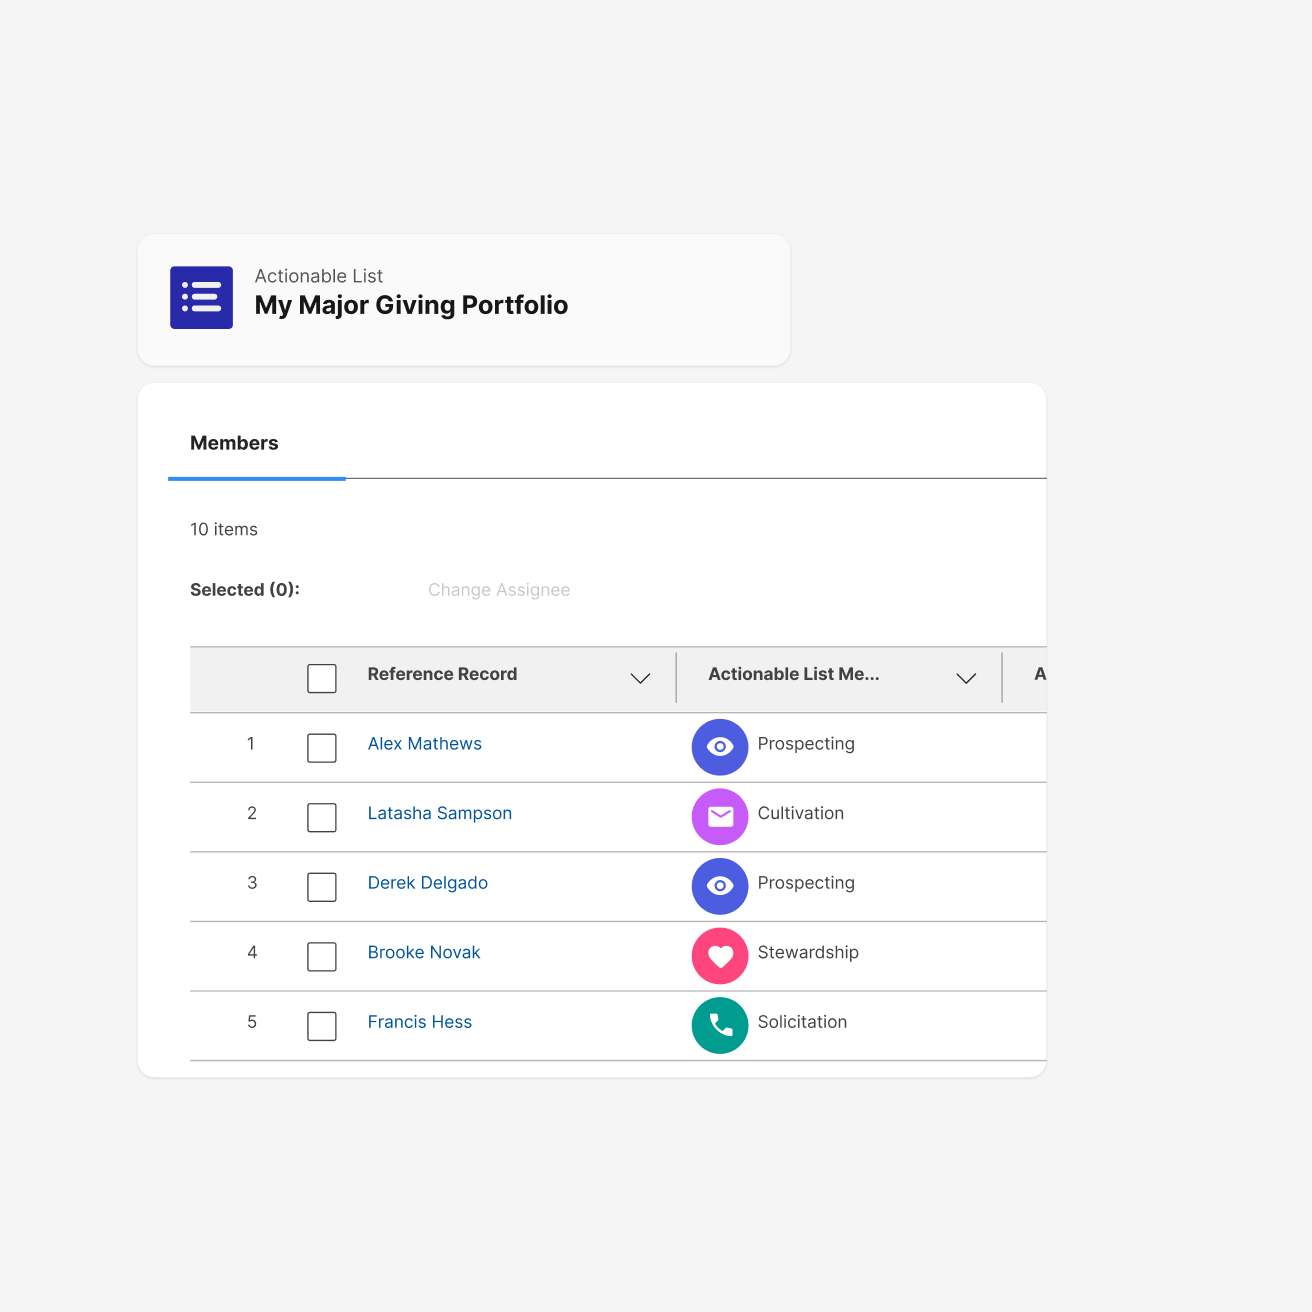Select the checkbox next to Brooke Novak

click(322, 956)
